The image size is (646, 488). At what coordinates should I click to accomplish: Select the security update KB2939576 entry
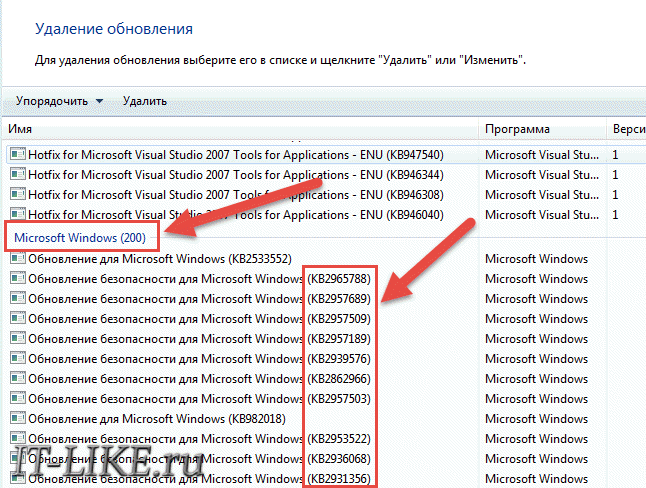click(199, 359)
